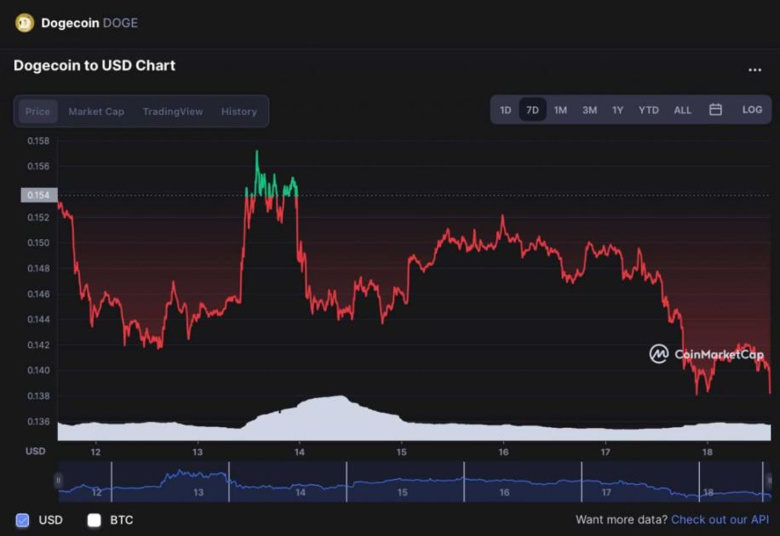Click the x-axis date label 18
This screenshot has width=780, height=536.
click(707, 452)
